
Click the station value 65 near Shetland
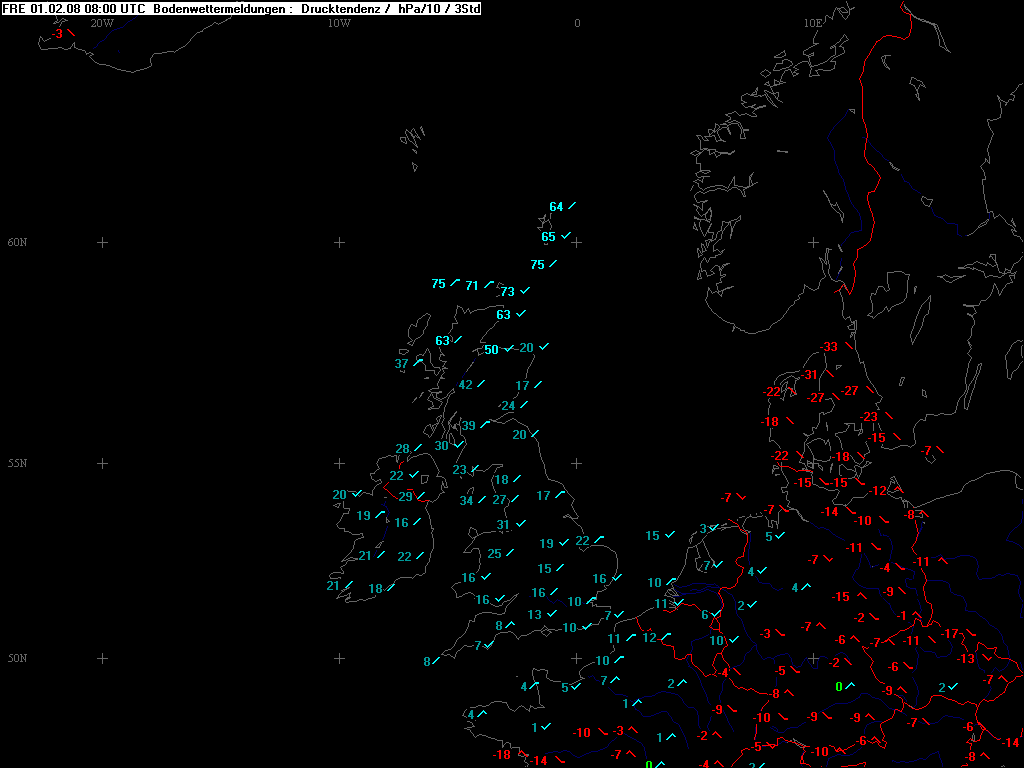(x=548, y=237)
